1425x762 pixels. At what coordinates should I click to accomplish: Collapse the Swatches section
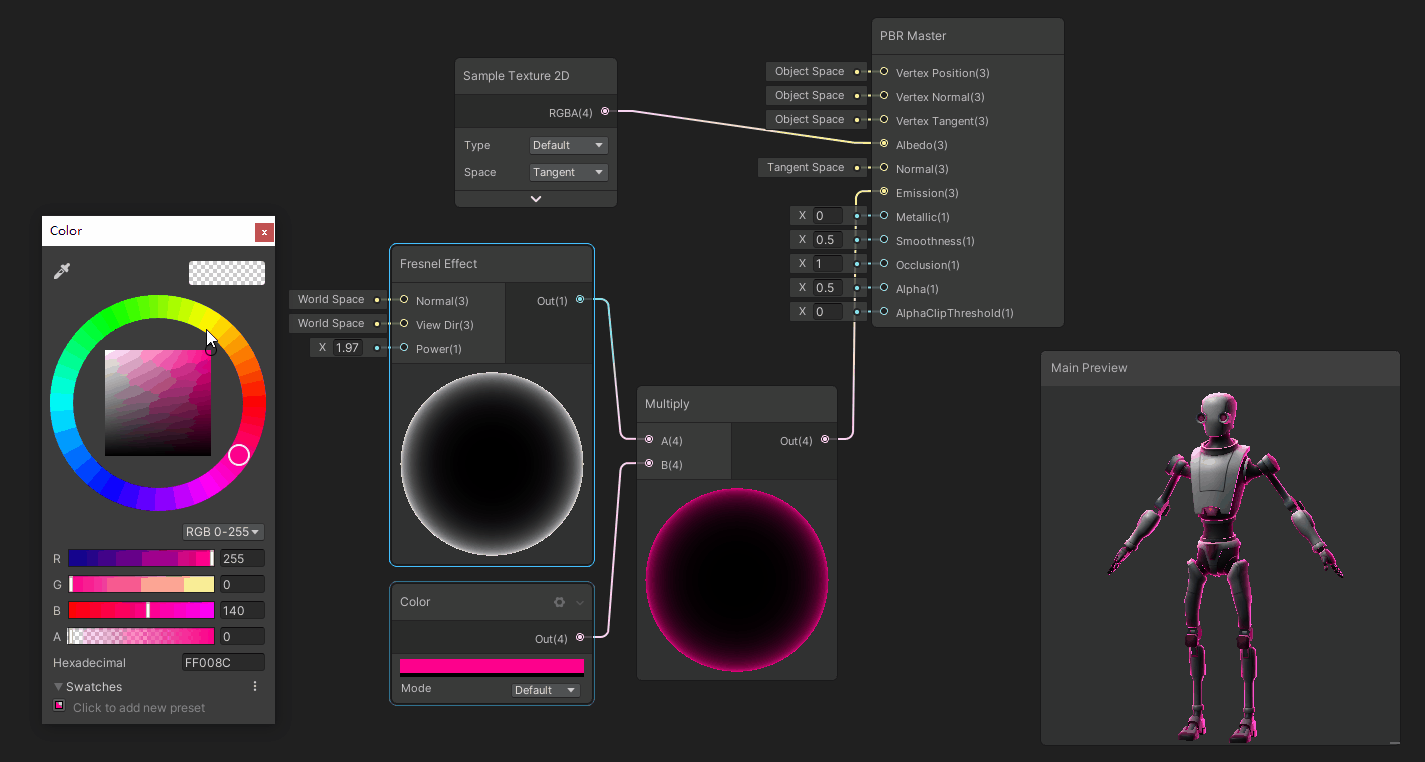click(59, 687)
